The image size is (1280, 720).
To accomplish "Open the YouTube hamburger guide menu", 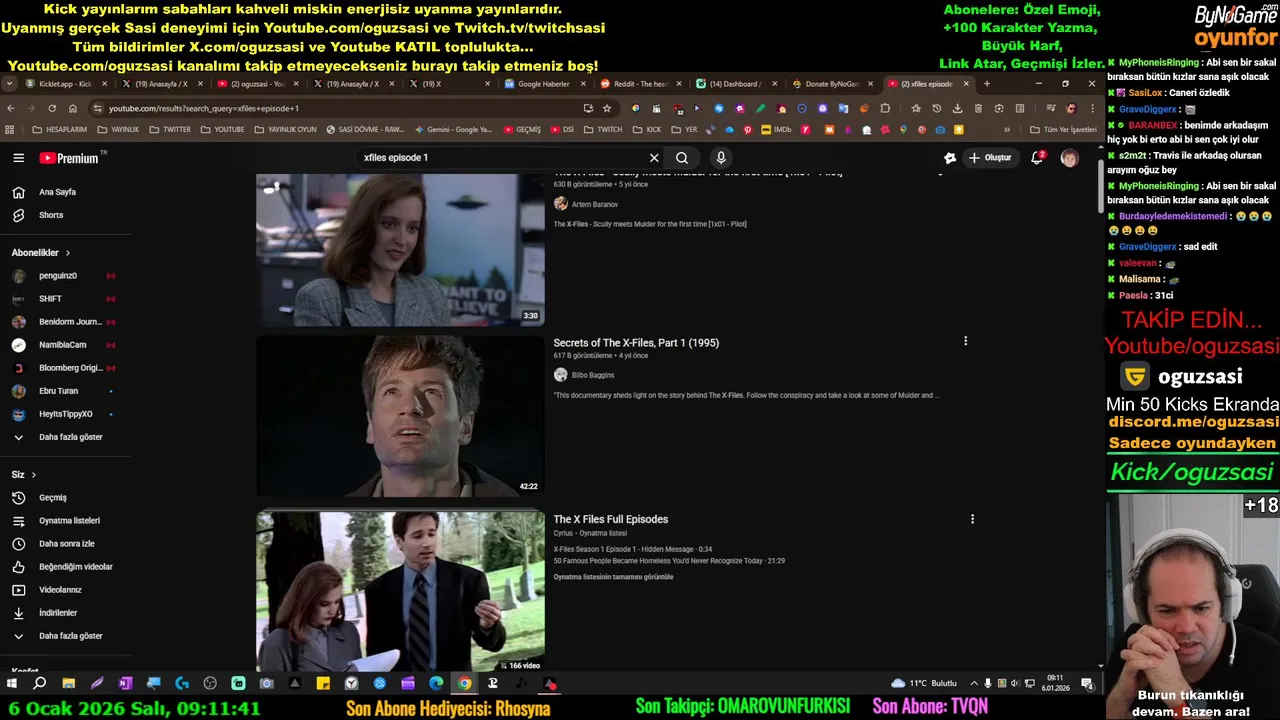I will pyautogui.click(x=18, y=158).
